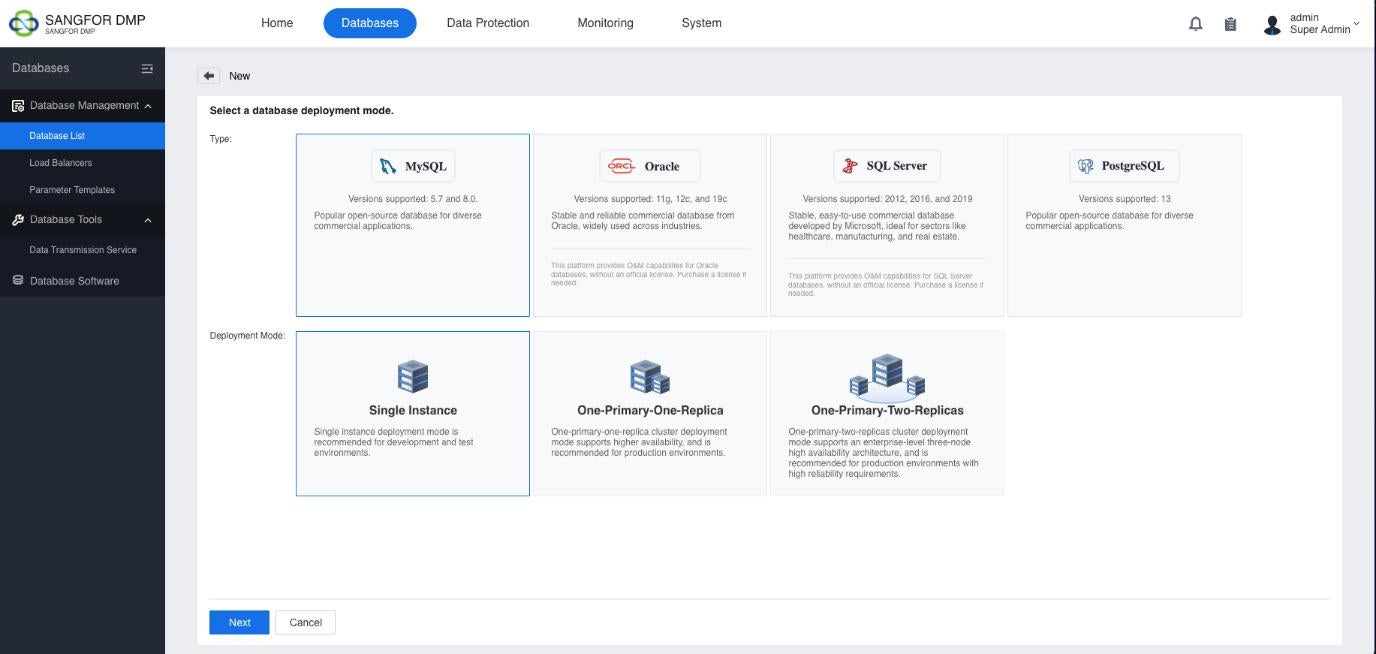Open Parameter Templates in the sidebar

82,190
